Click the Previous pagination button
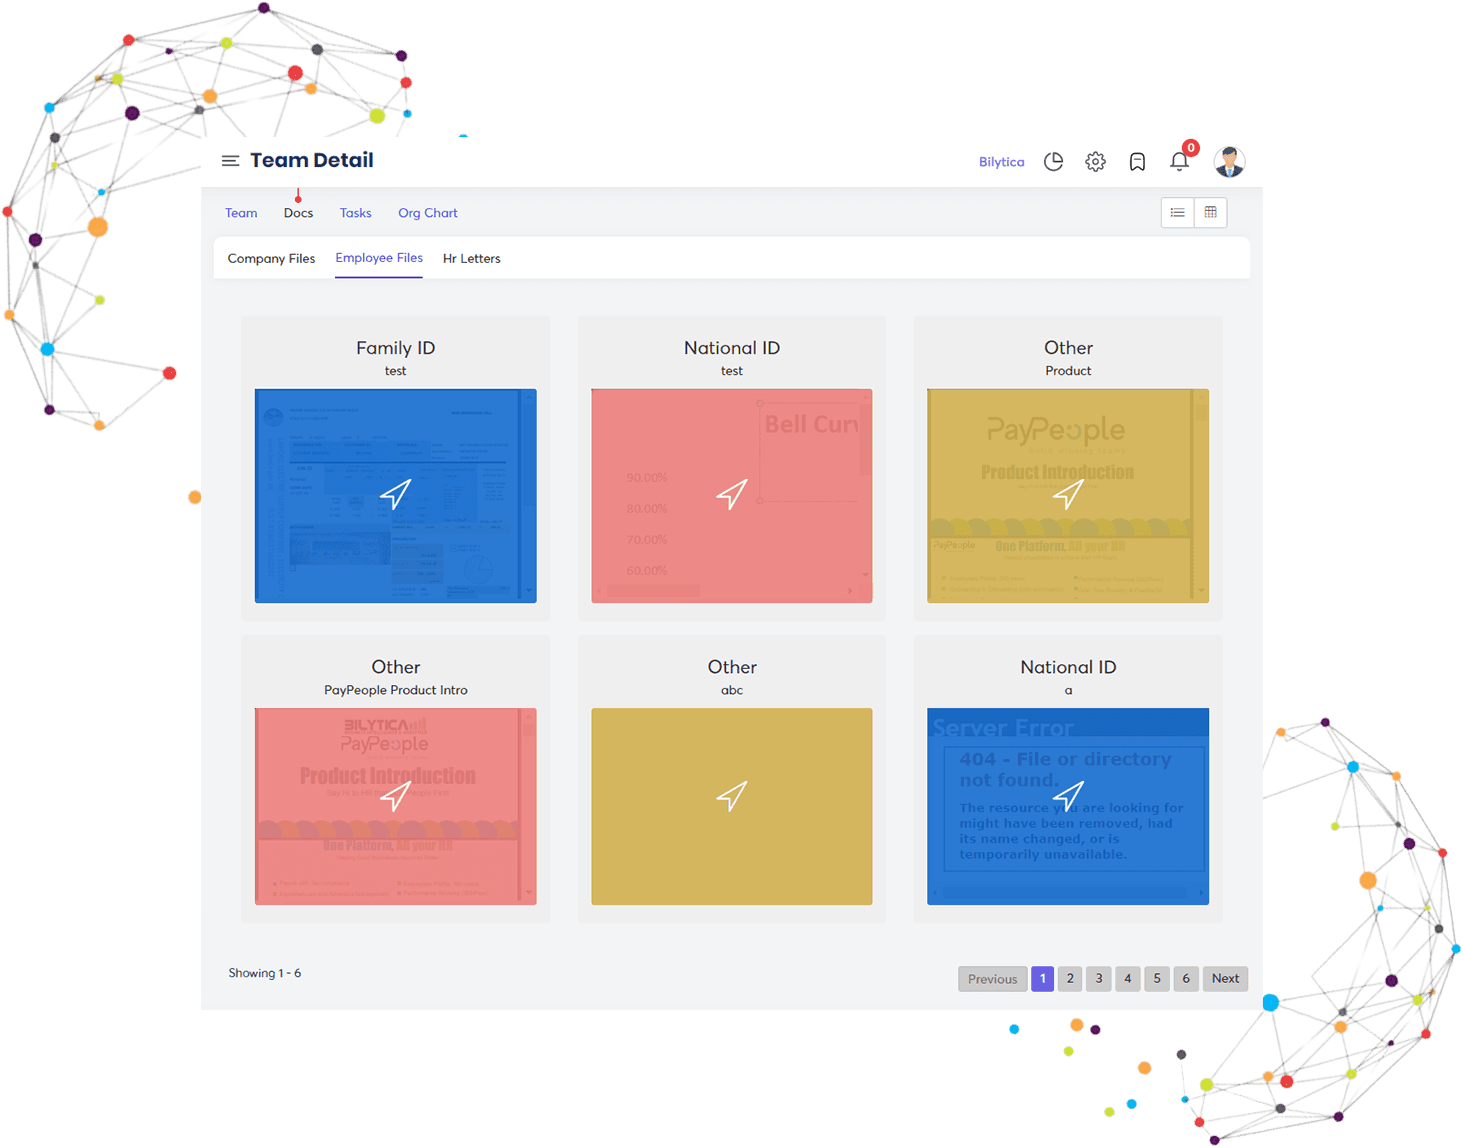Image resolution: width=1463 pixels, height=1147 pixels. pos(992,979)
